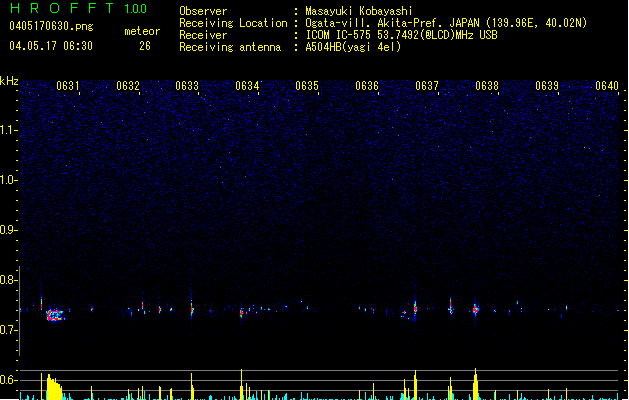
Task: Click the 0636 time marker
Action: (x=367, y=86)
